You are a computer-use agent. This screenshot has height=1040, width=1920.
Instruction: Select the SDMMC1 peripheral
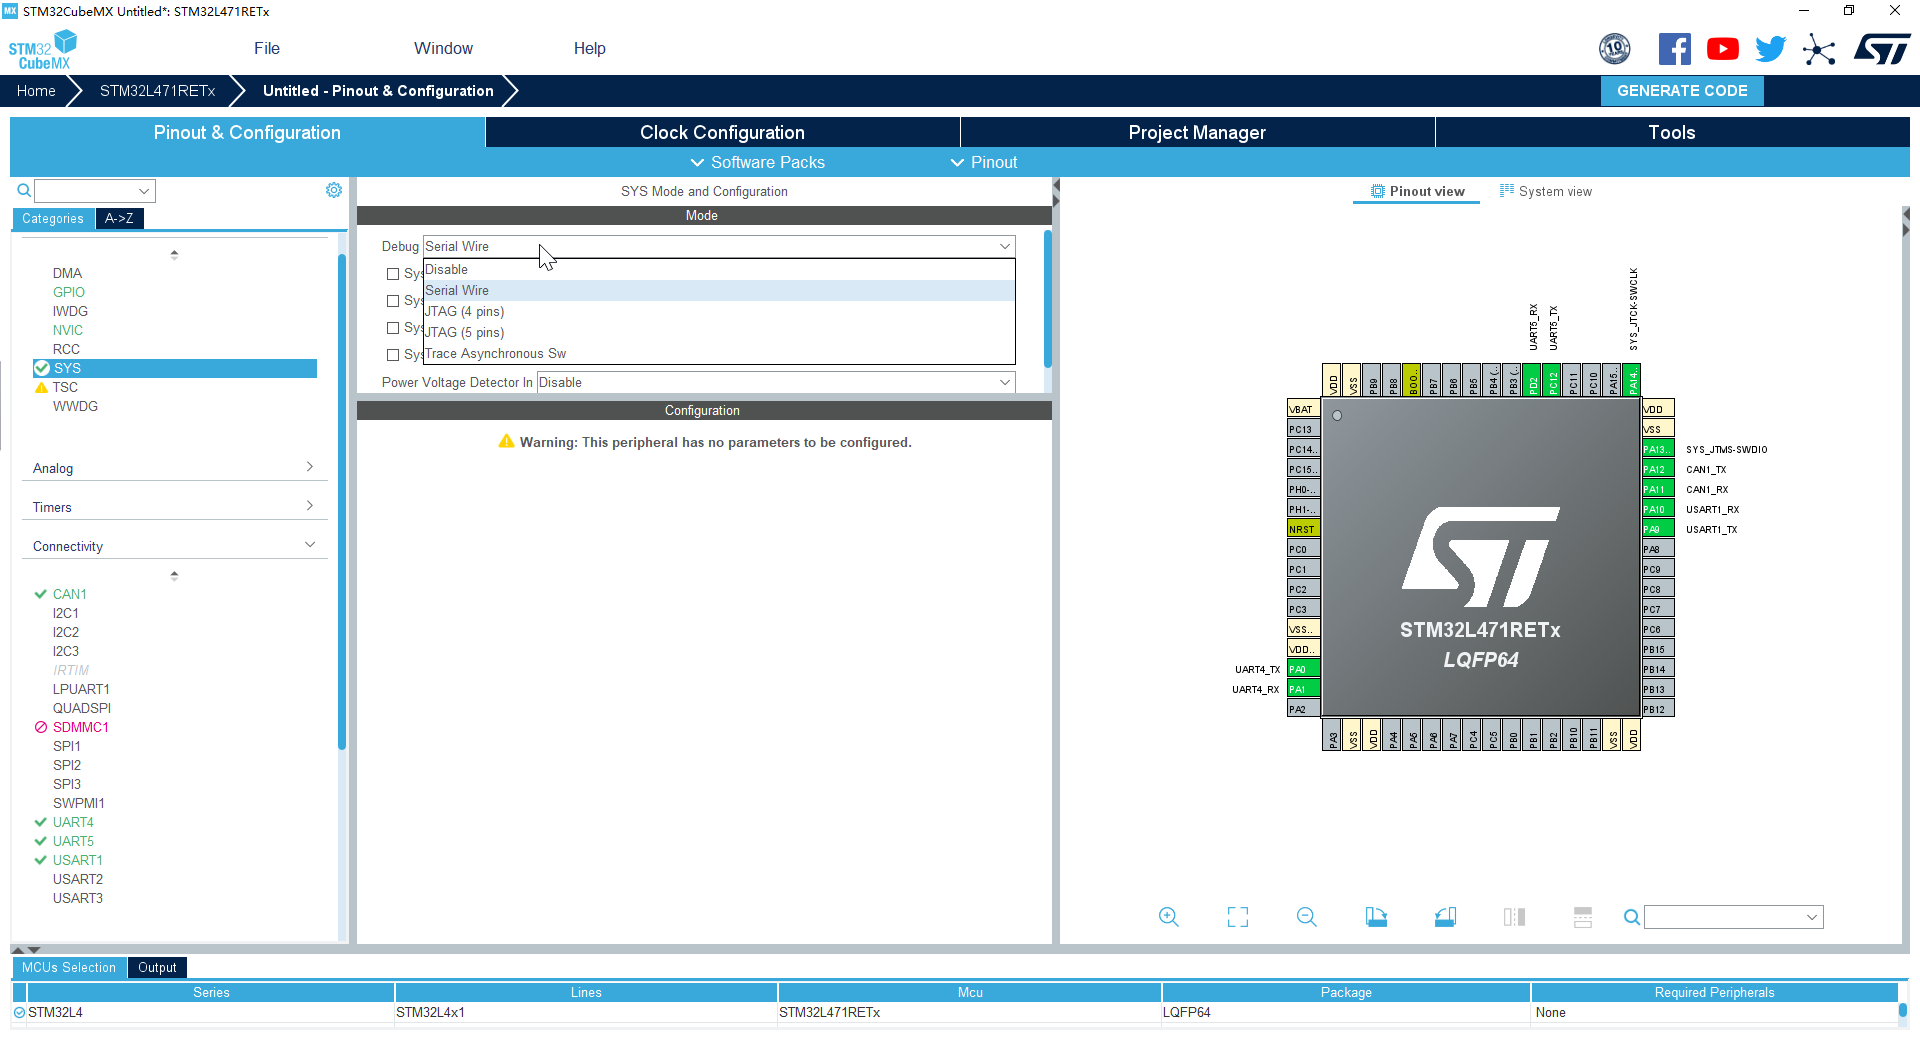pos(80,727)
